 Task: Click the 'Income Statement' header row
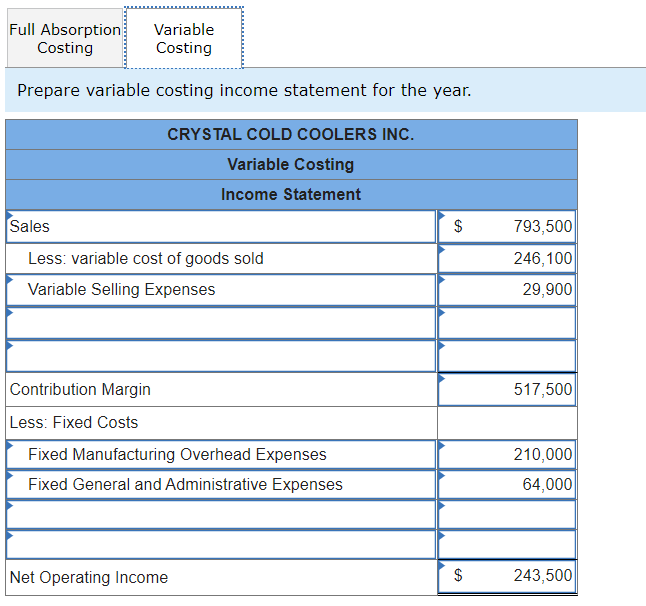pyautogui.click(x=291, y=194)
